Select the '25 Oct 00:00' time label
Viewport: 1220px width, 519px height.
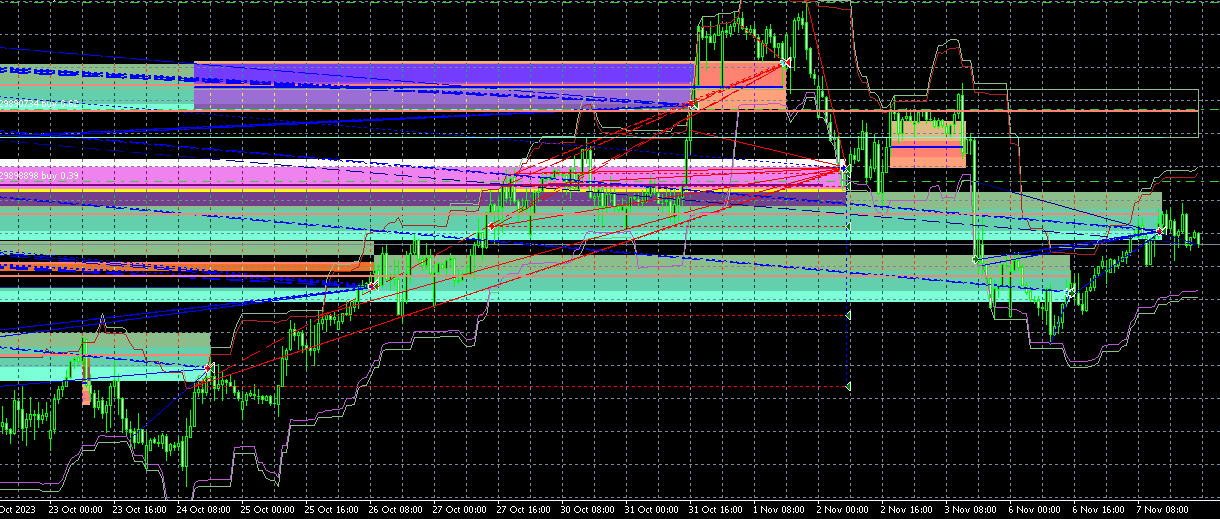[269, 510]
